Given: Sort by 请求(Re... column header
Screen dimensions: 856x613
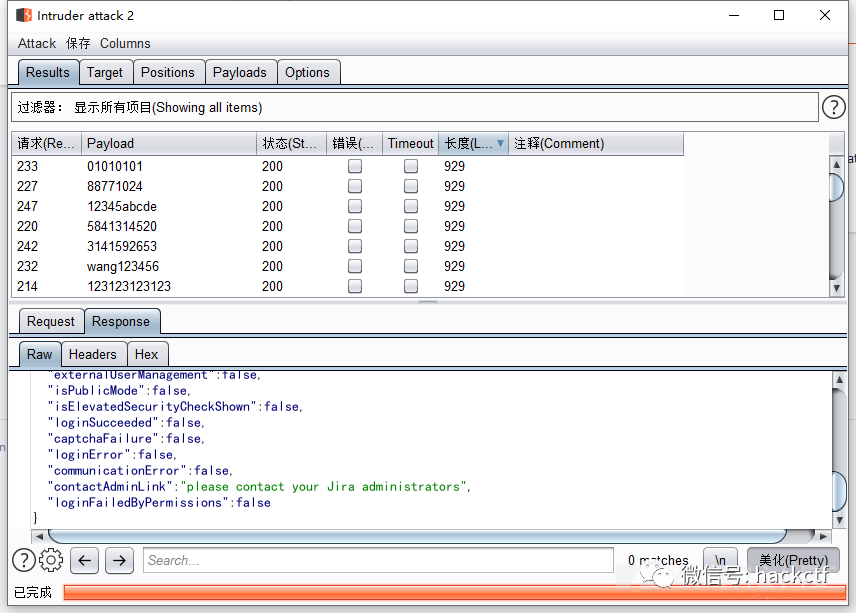Looking at the screenshot, I should click(x=46, y=144).
